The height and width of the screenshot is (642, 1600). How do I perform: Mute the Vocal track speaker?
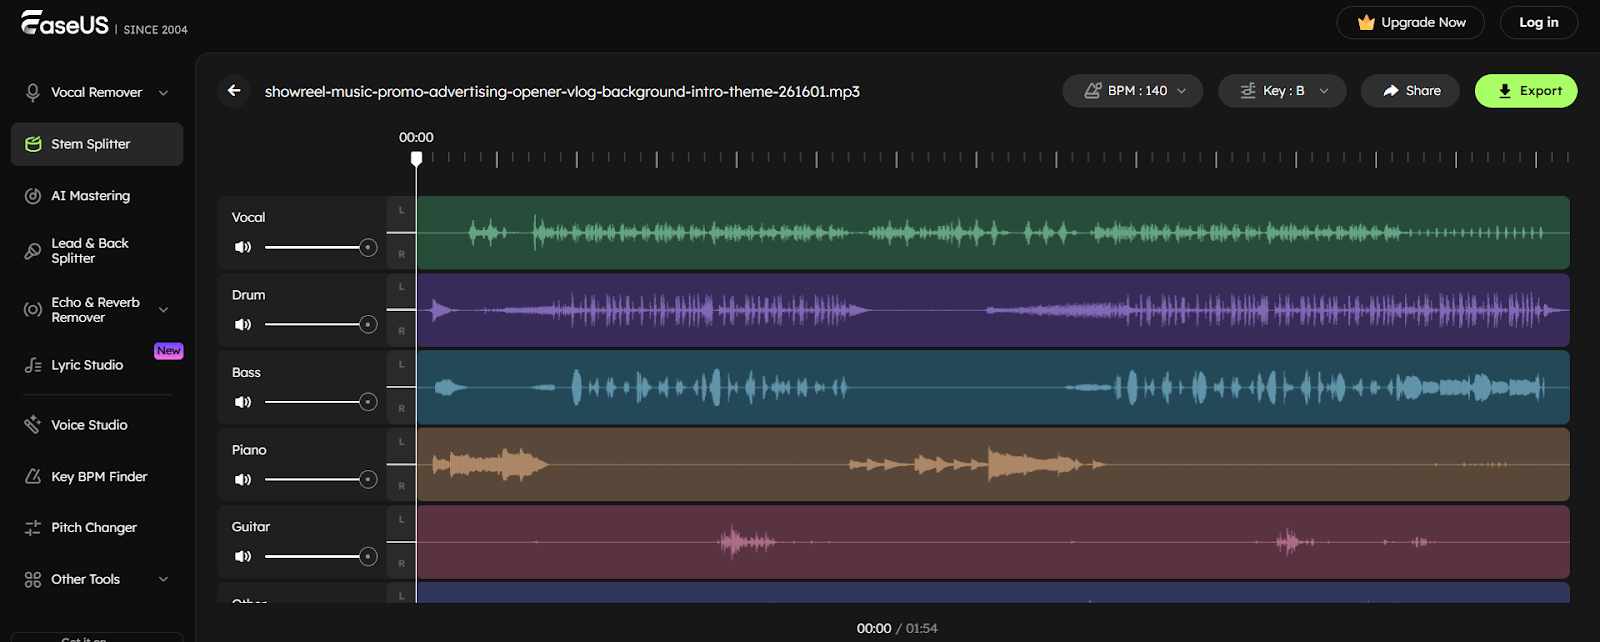coord(243,247)
